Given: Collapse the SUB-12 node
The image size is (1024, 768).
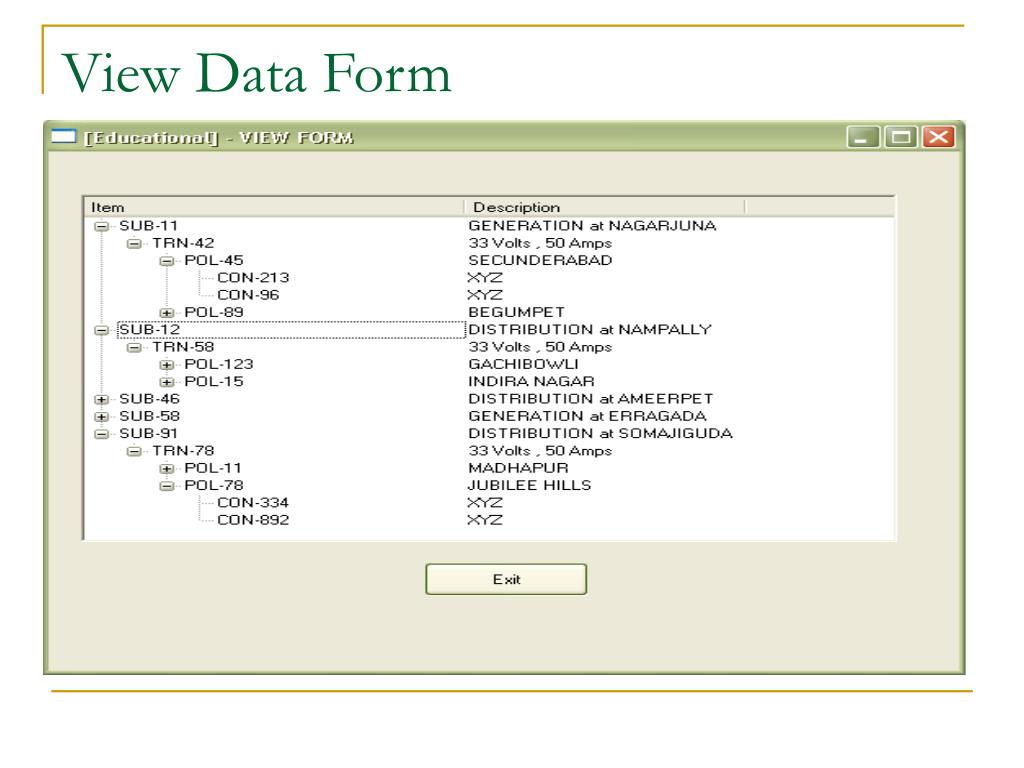Looking at the screenshot, I should pos(101,330).
